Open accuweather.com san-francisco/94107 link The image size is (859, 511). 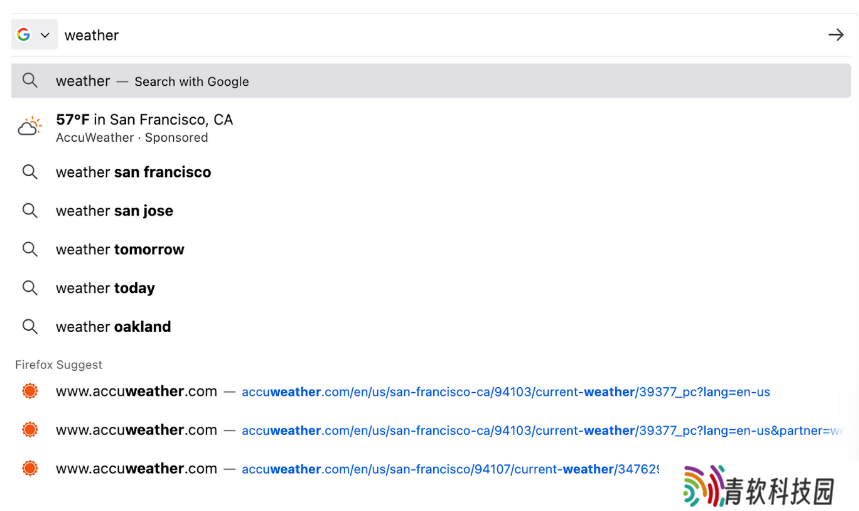click(x=450, y=469)
